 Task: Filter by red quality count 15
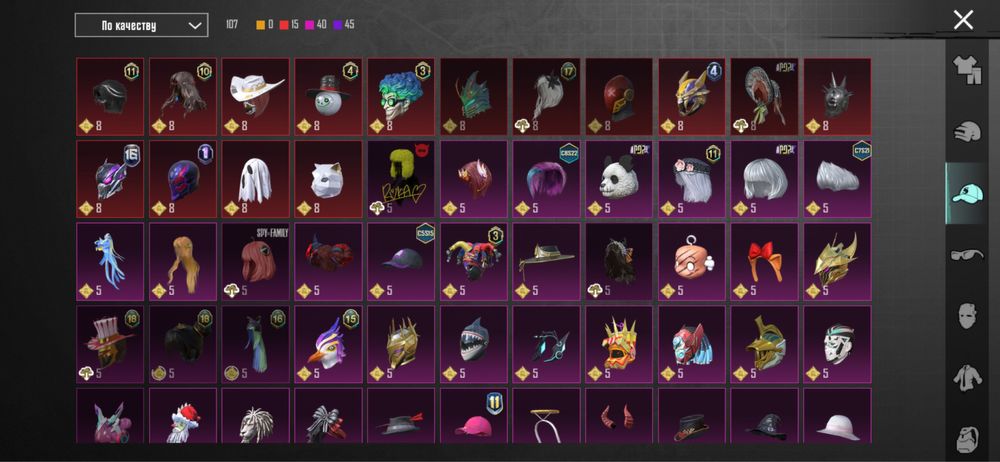289,25
